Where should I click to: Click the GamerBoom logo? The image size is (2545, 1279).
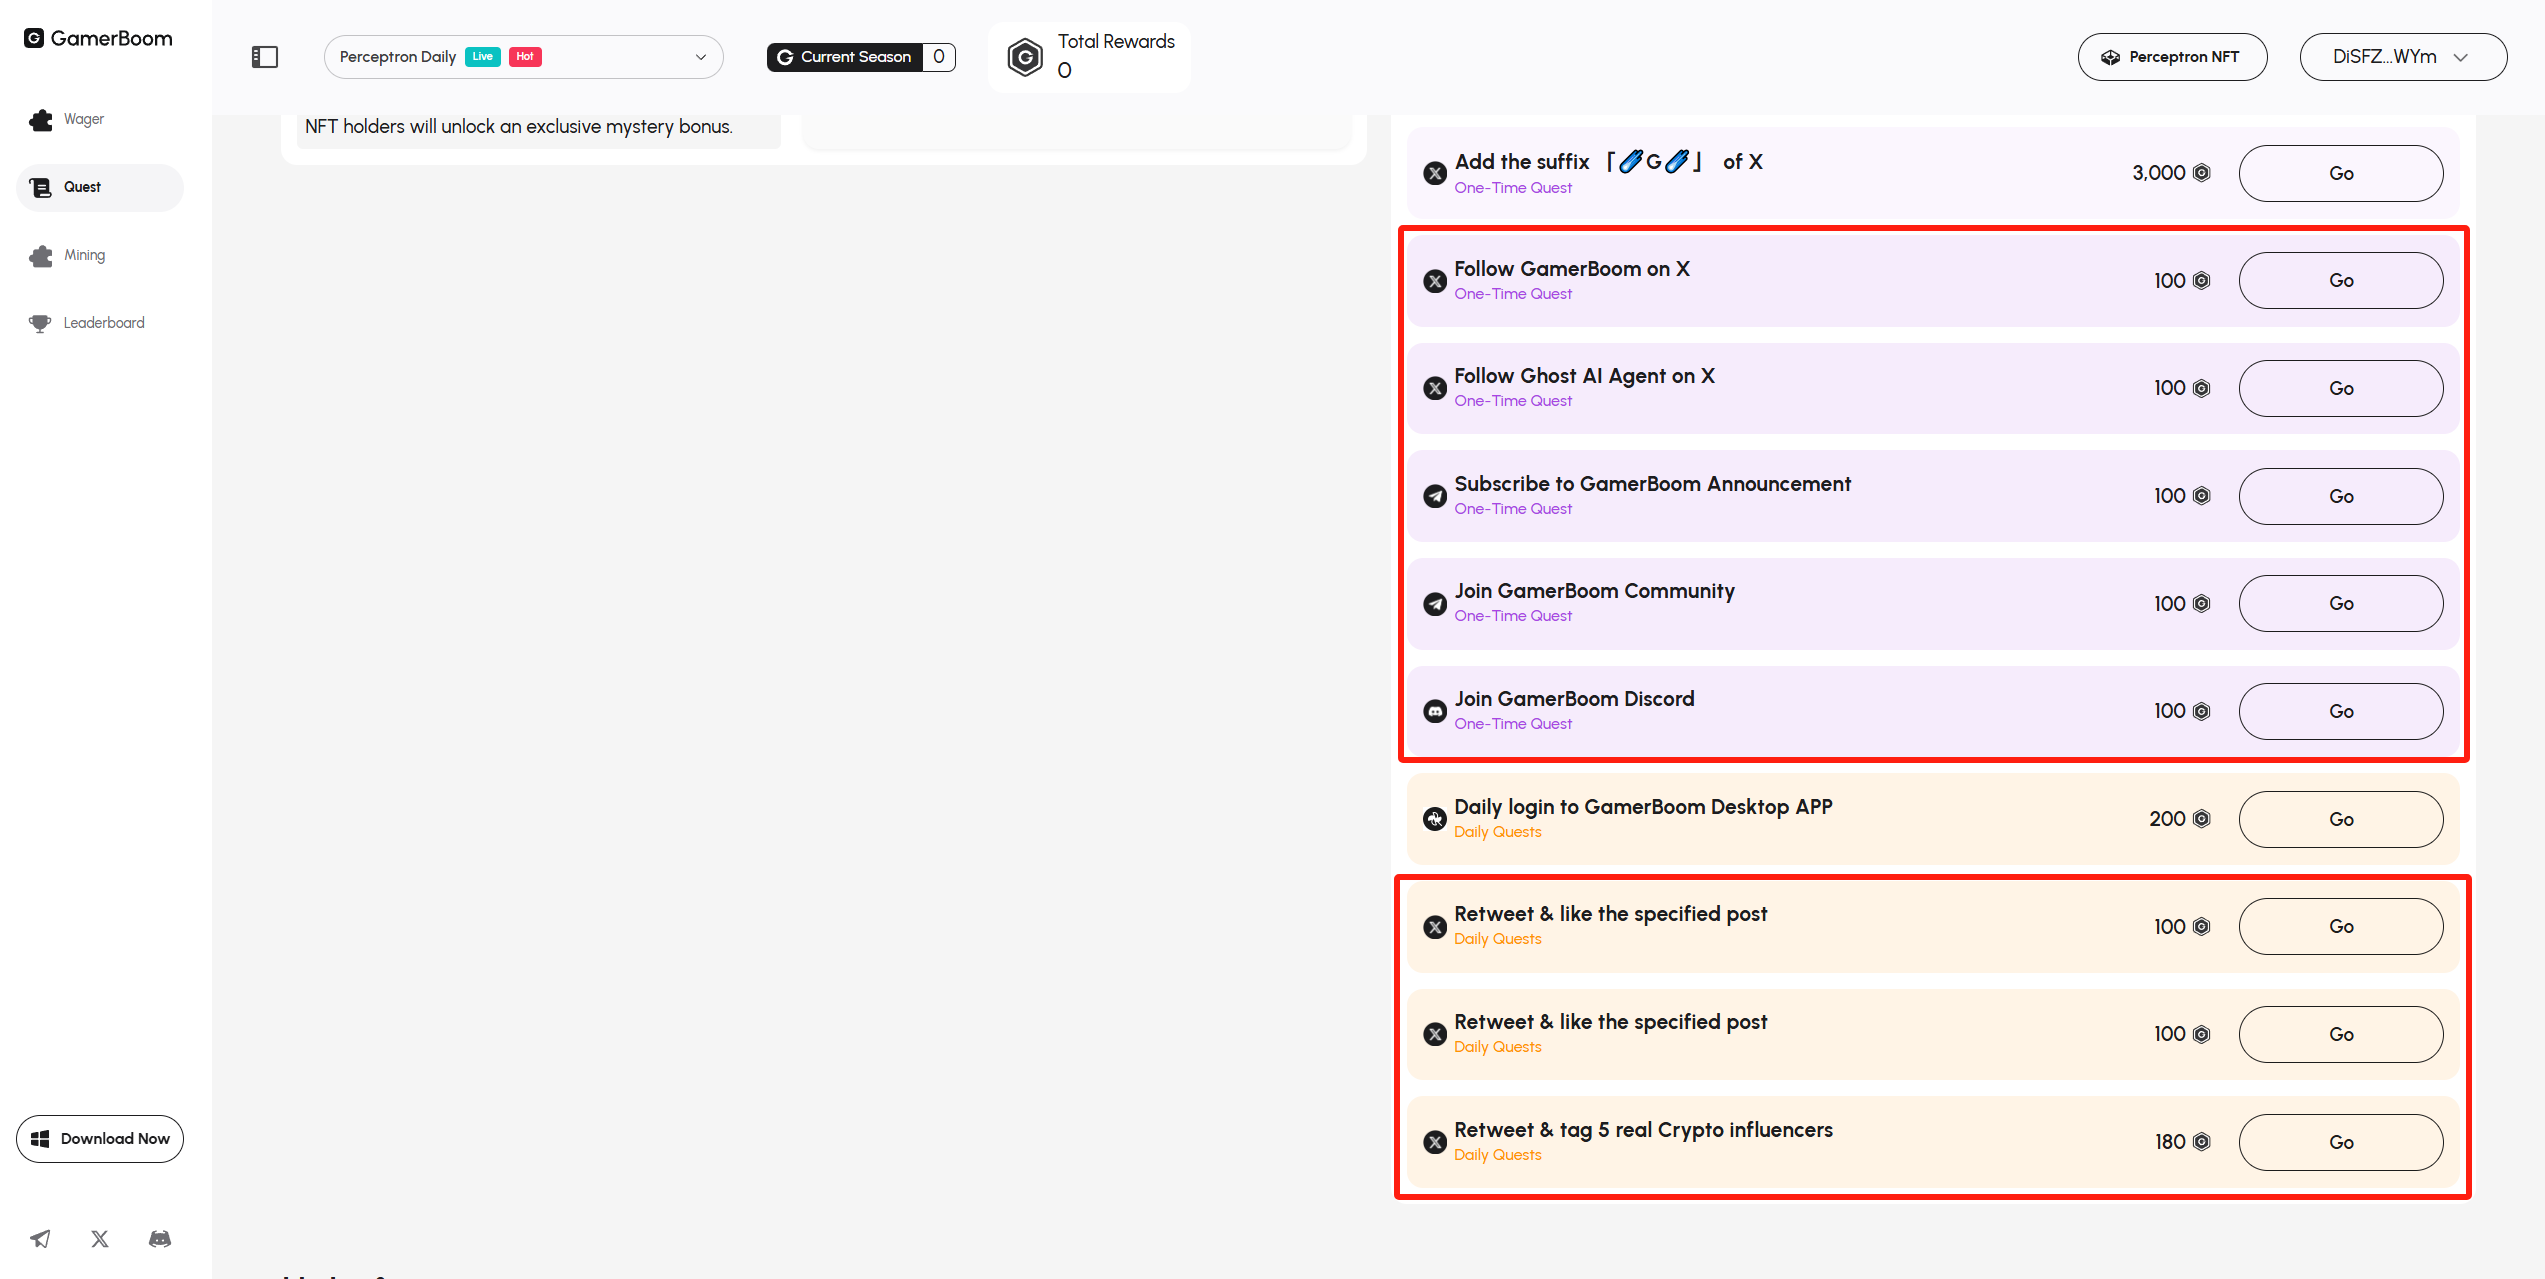coord(98,38)
